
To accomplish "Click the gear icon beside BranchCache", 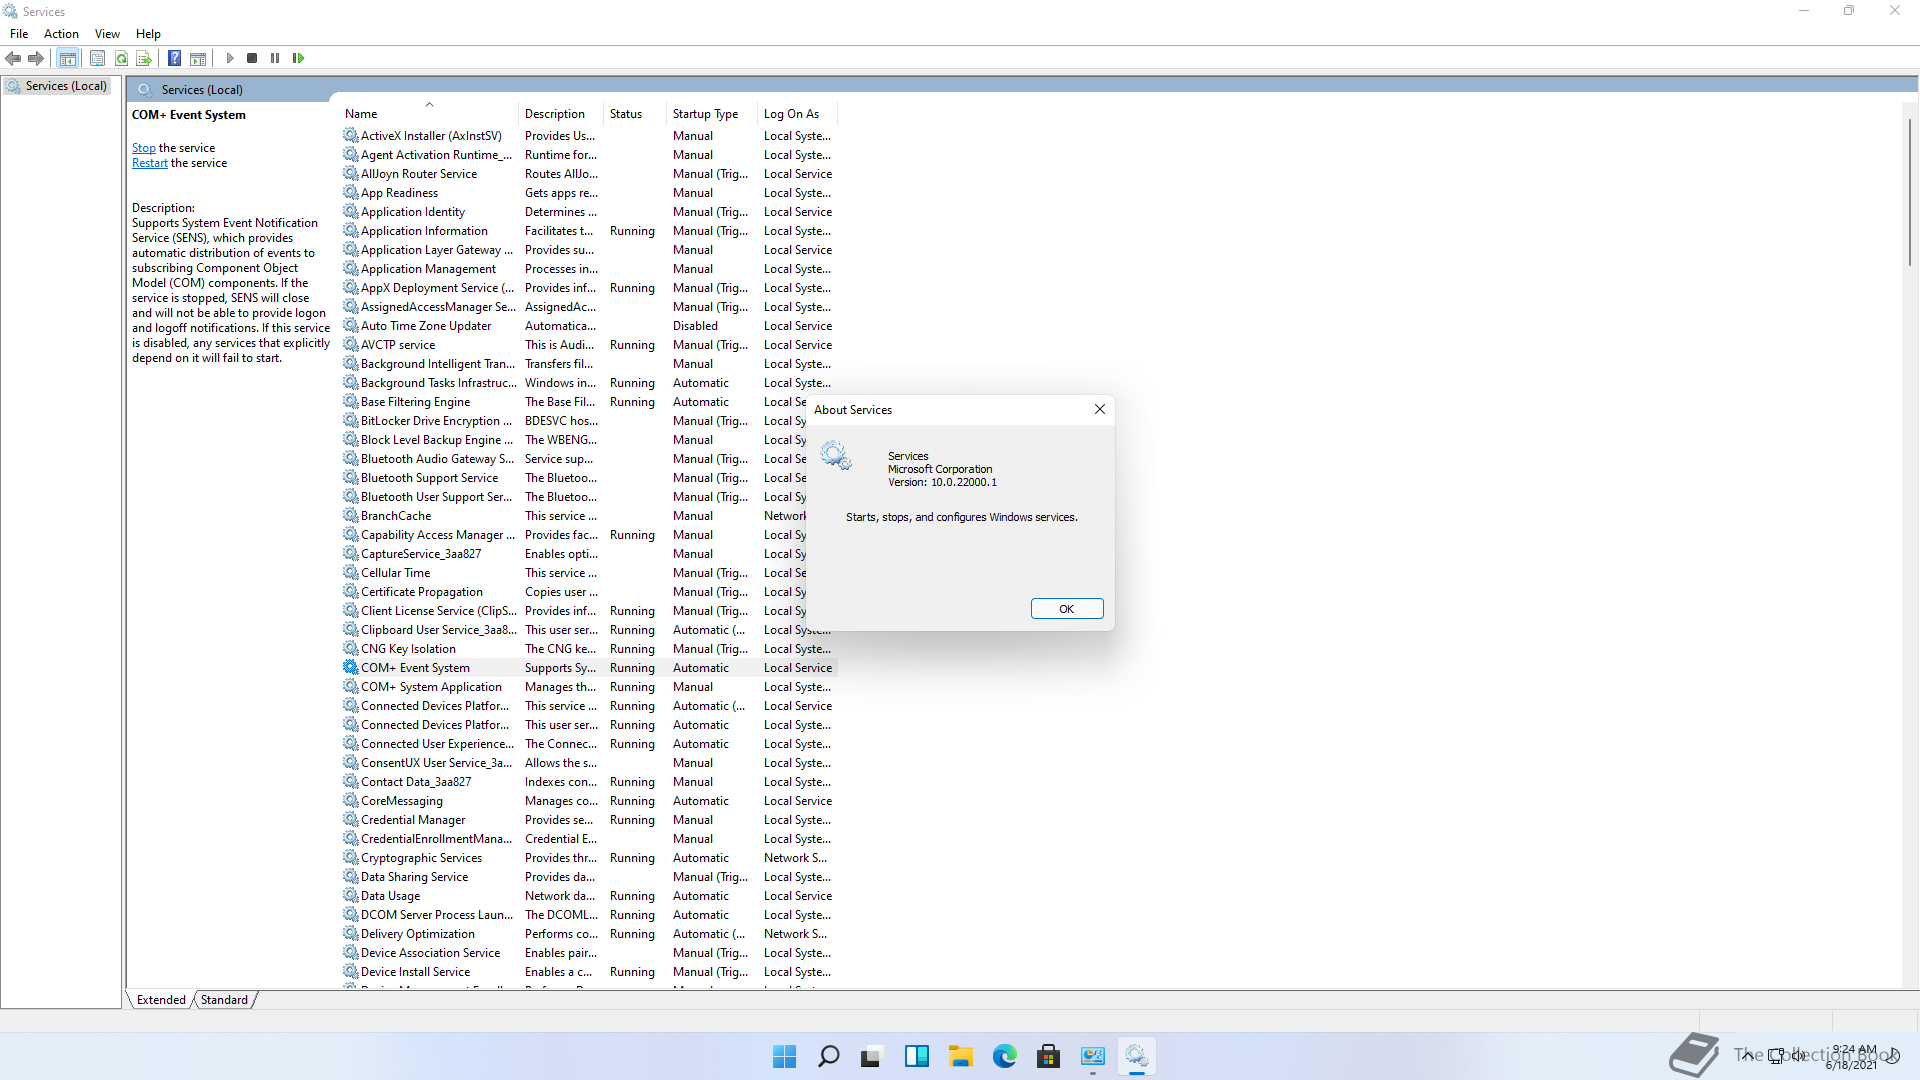I will tap(351, 515).
